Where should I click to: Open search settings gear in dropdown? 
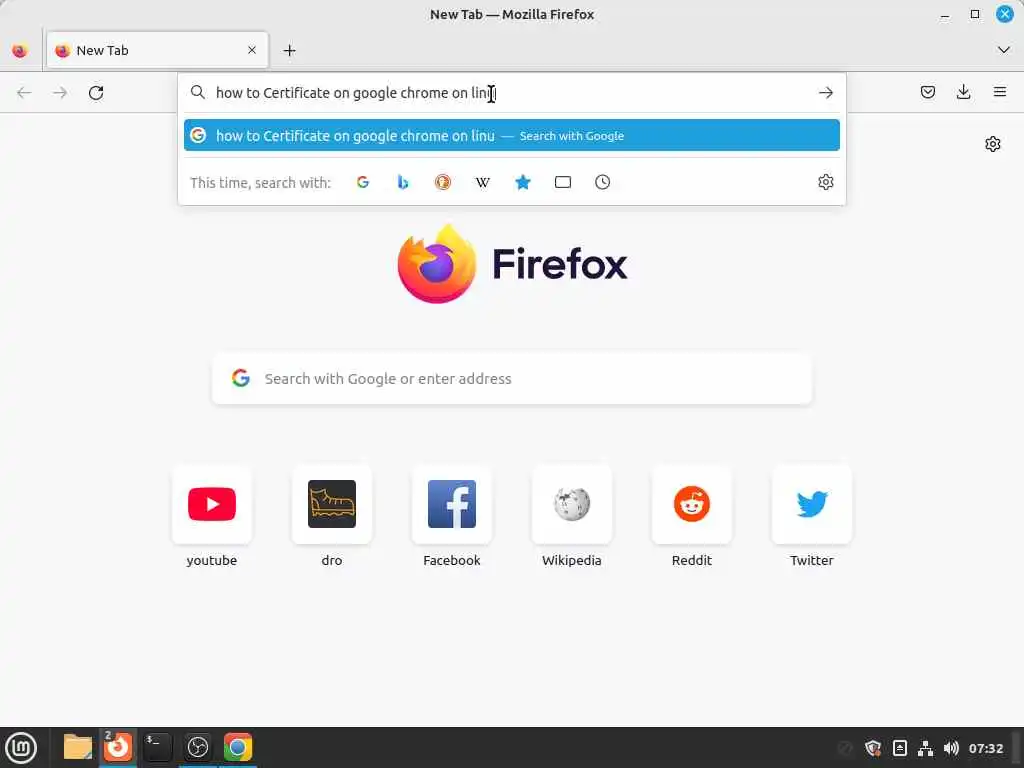825,182
